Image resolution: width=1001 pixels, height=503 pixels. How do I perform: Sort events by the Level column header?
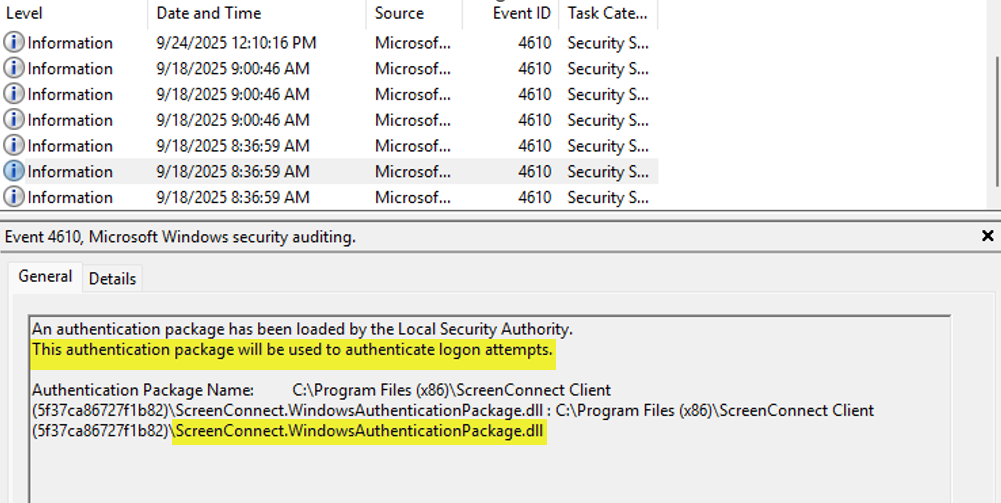[x=73, y=13]
